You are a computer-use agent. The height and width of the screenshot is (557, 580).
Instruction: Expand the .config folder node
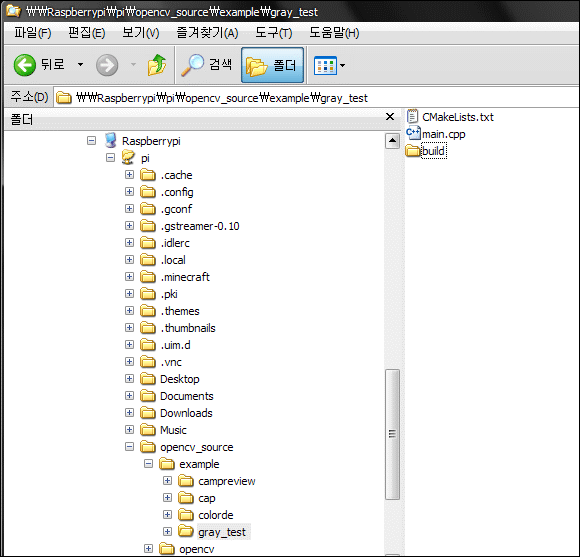129,192
